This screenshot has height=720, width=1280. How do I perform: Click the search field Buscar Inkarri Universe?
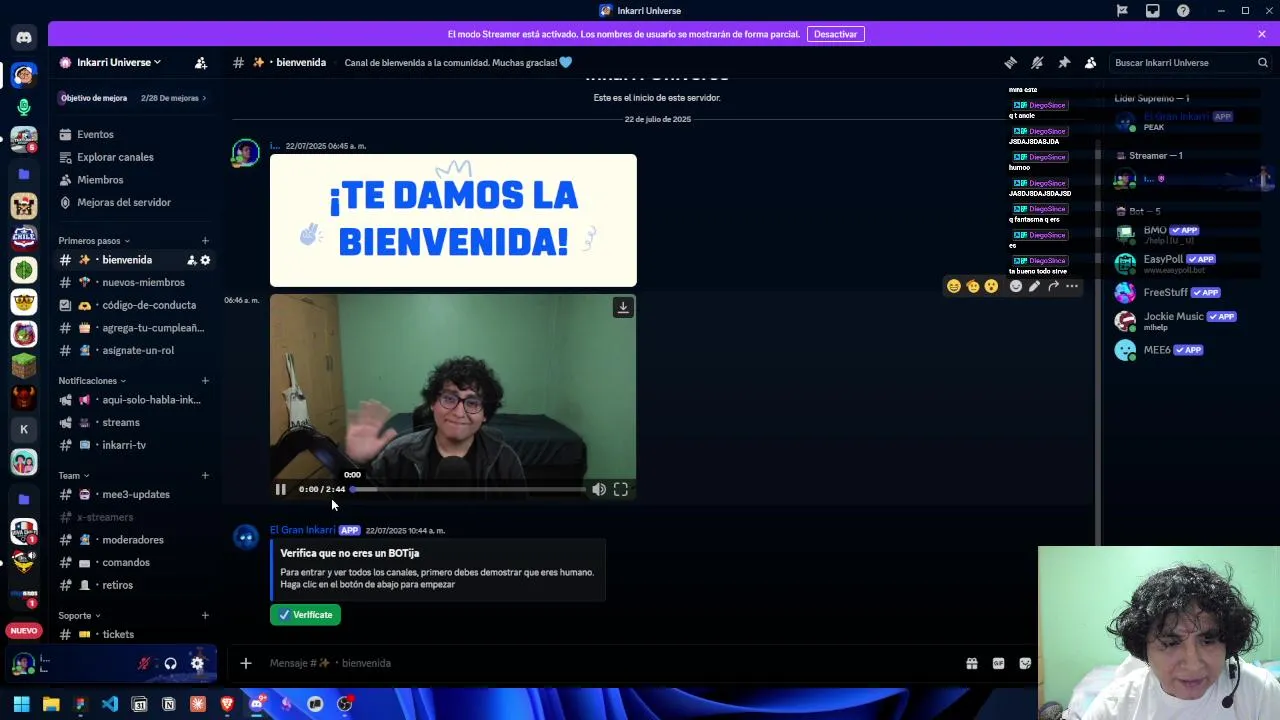click(1190, 62)
